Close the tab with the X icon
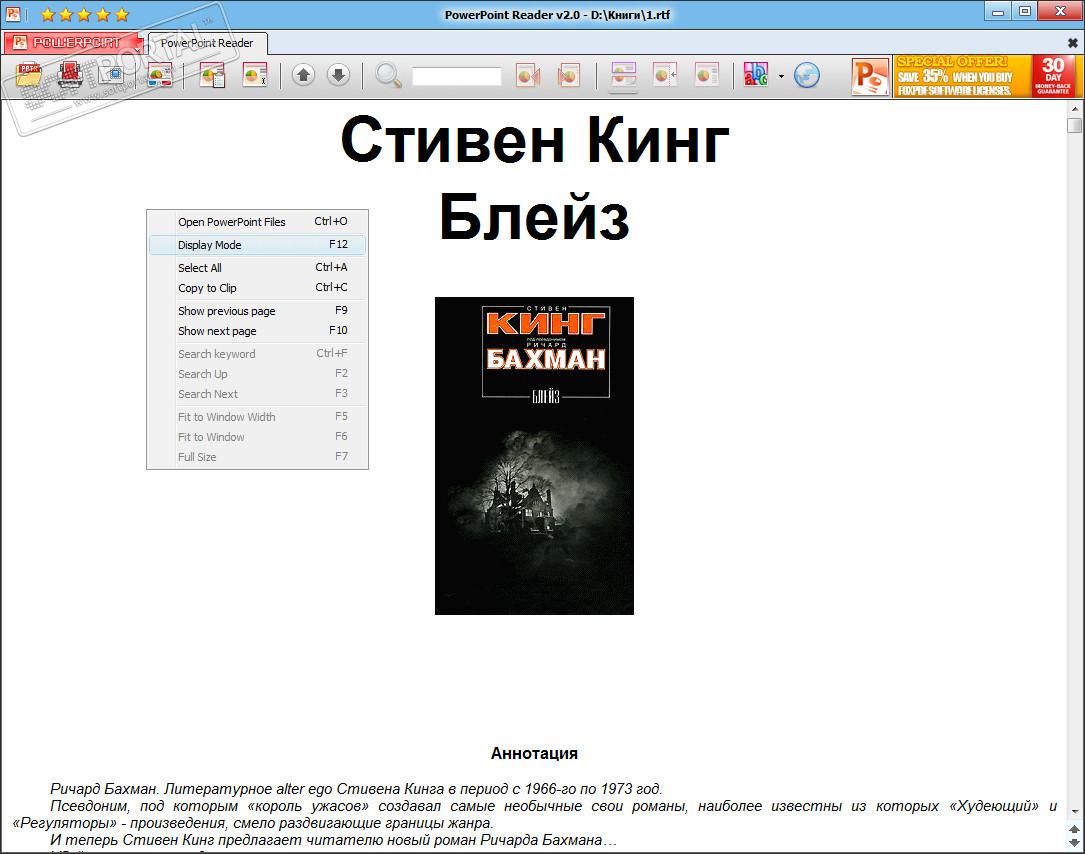Screen dimensions: 1085x854 pos(1073,43)
